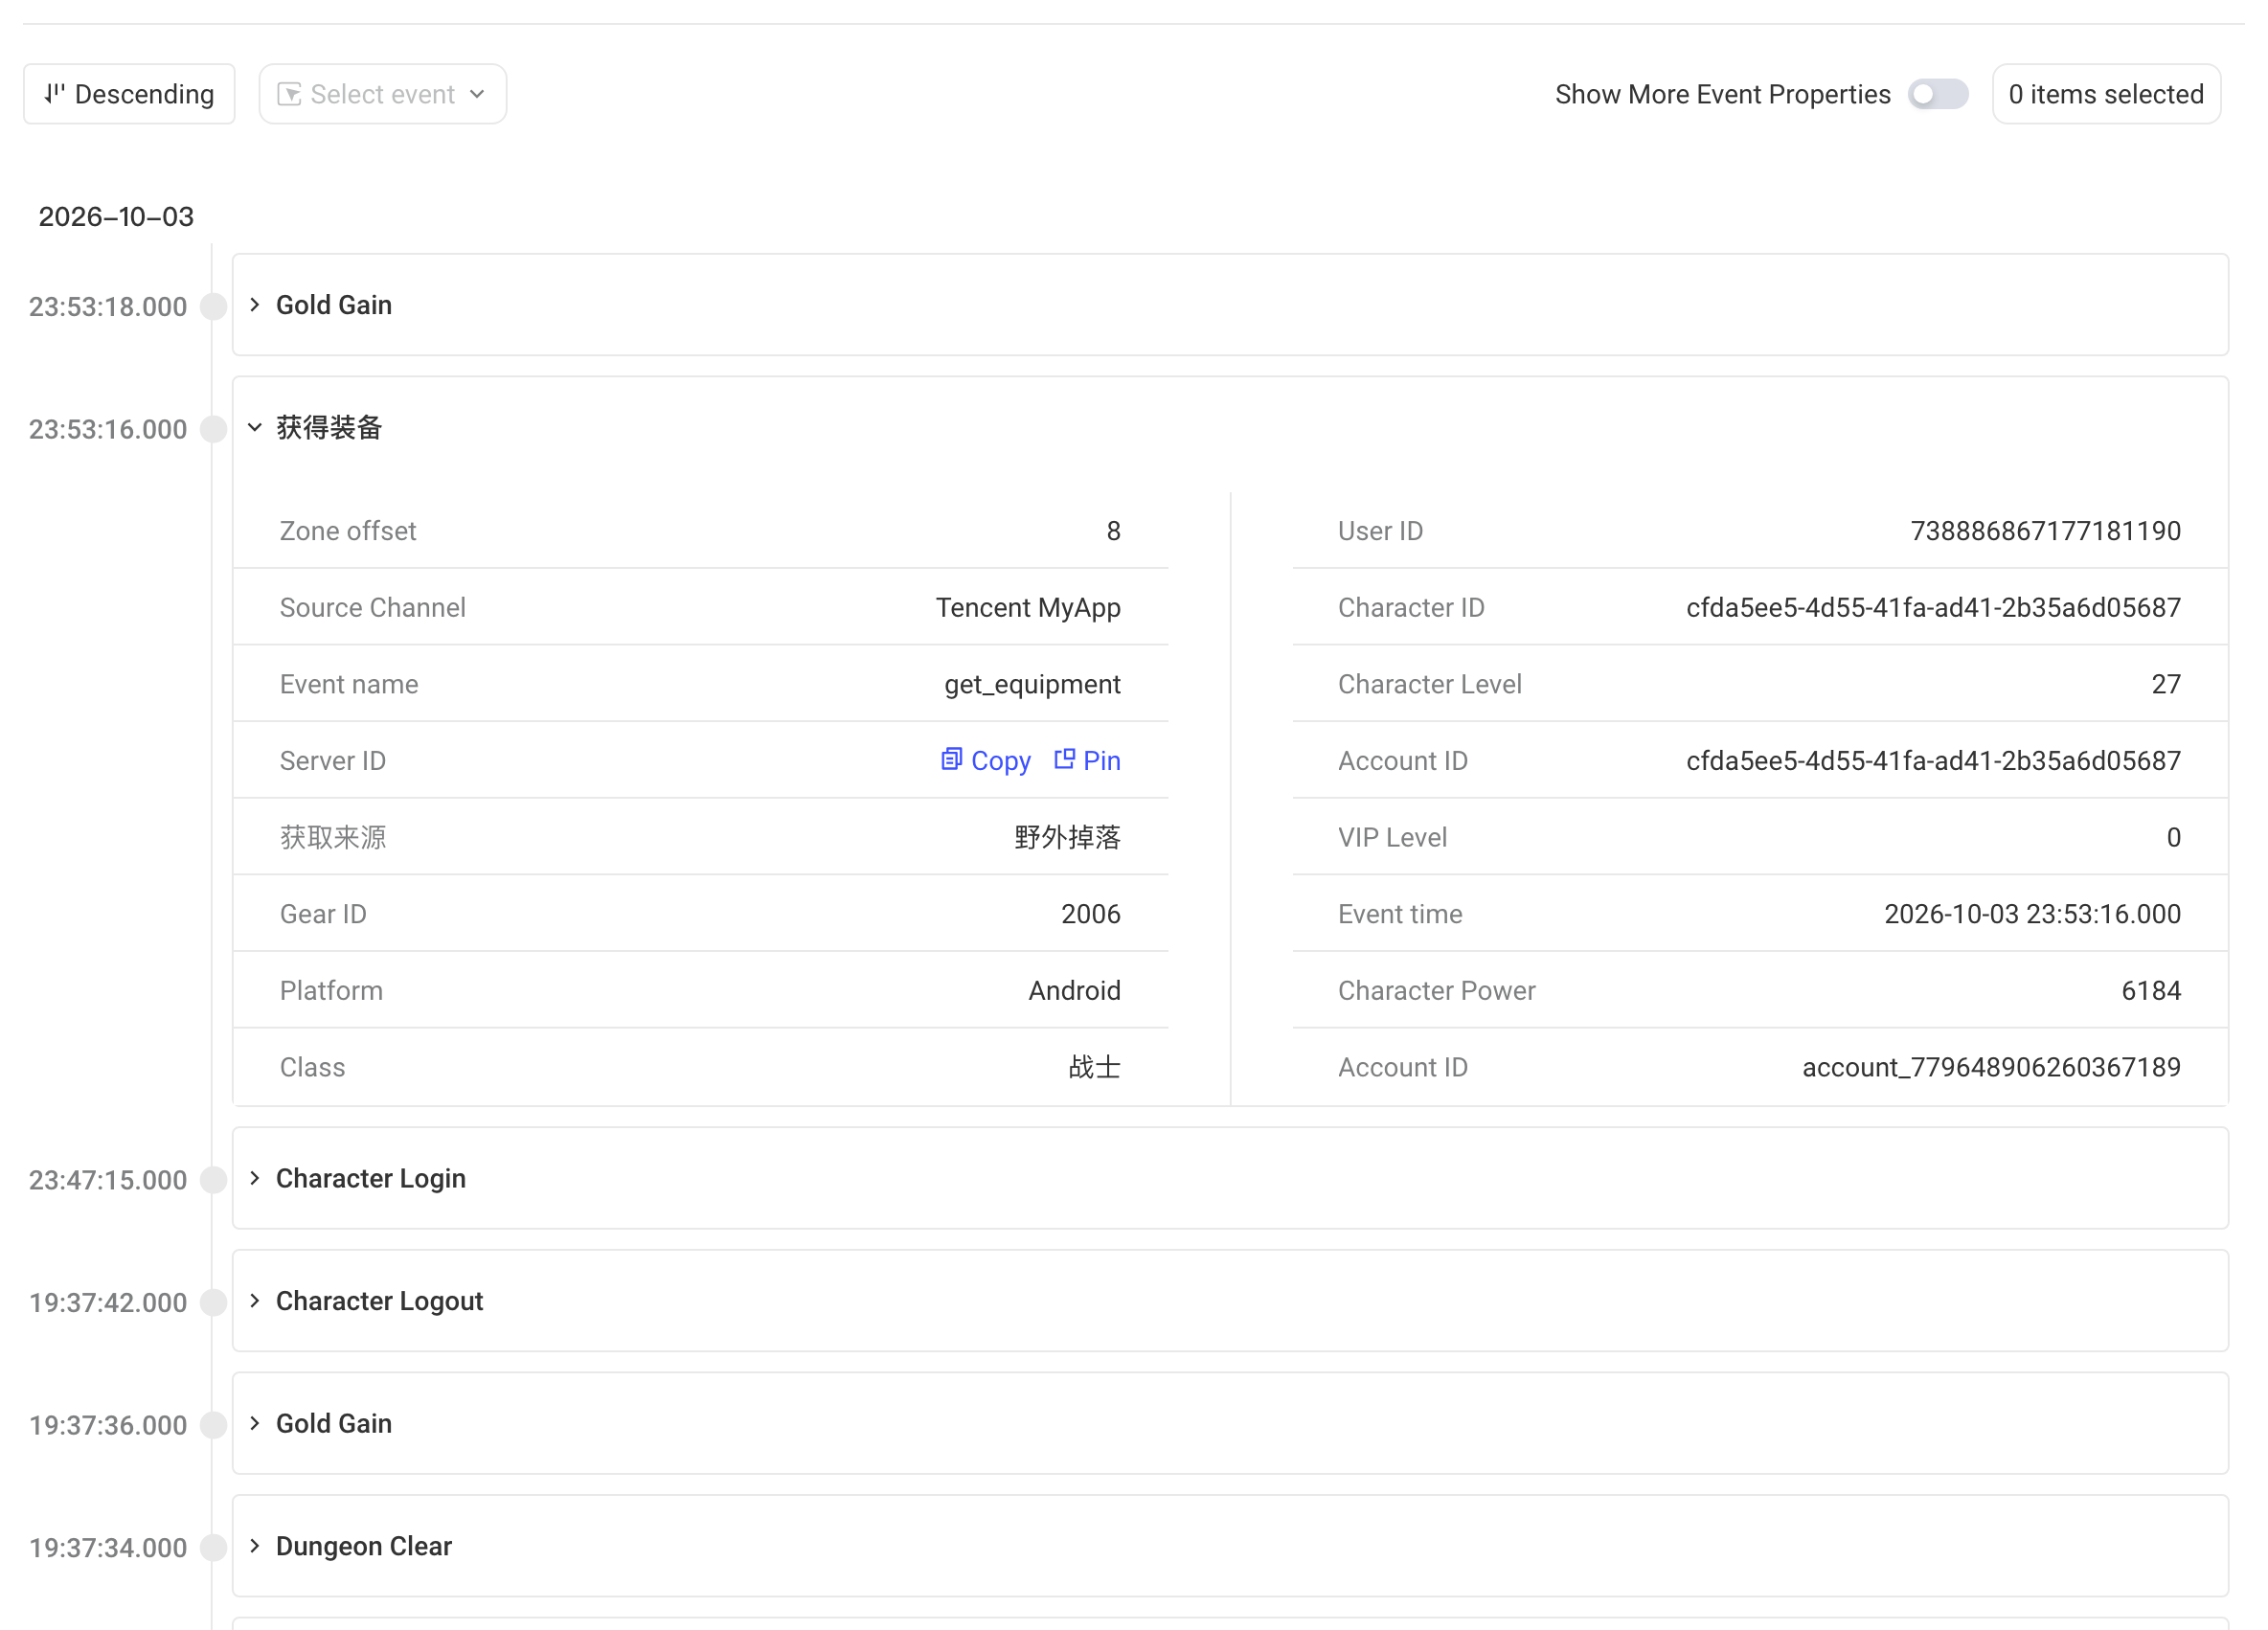Image resolution: width=2268 pixels, height=1630 pixels.
Task: Toggle Show More Event Properties switch
Action: 1937,94
